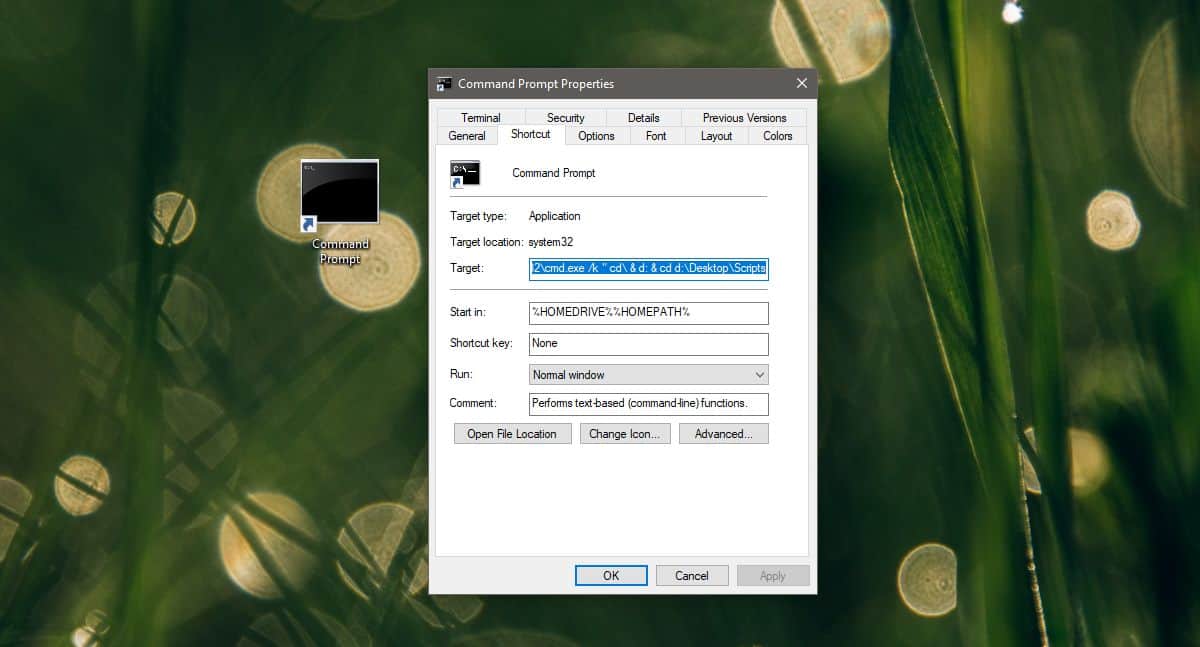Open the Font tab
Screen dimensions: 1200x647
pyautogui.click(x=656, y=135)
